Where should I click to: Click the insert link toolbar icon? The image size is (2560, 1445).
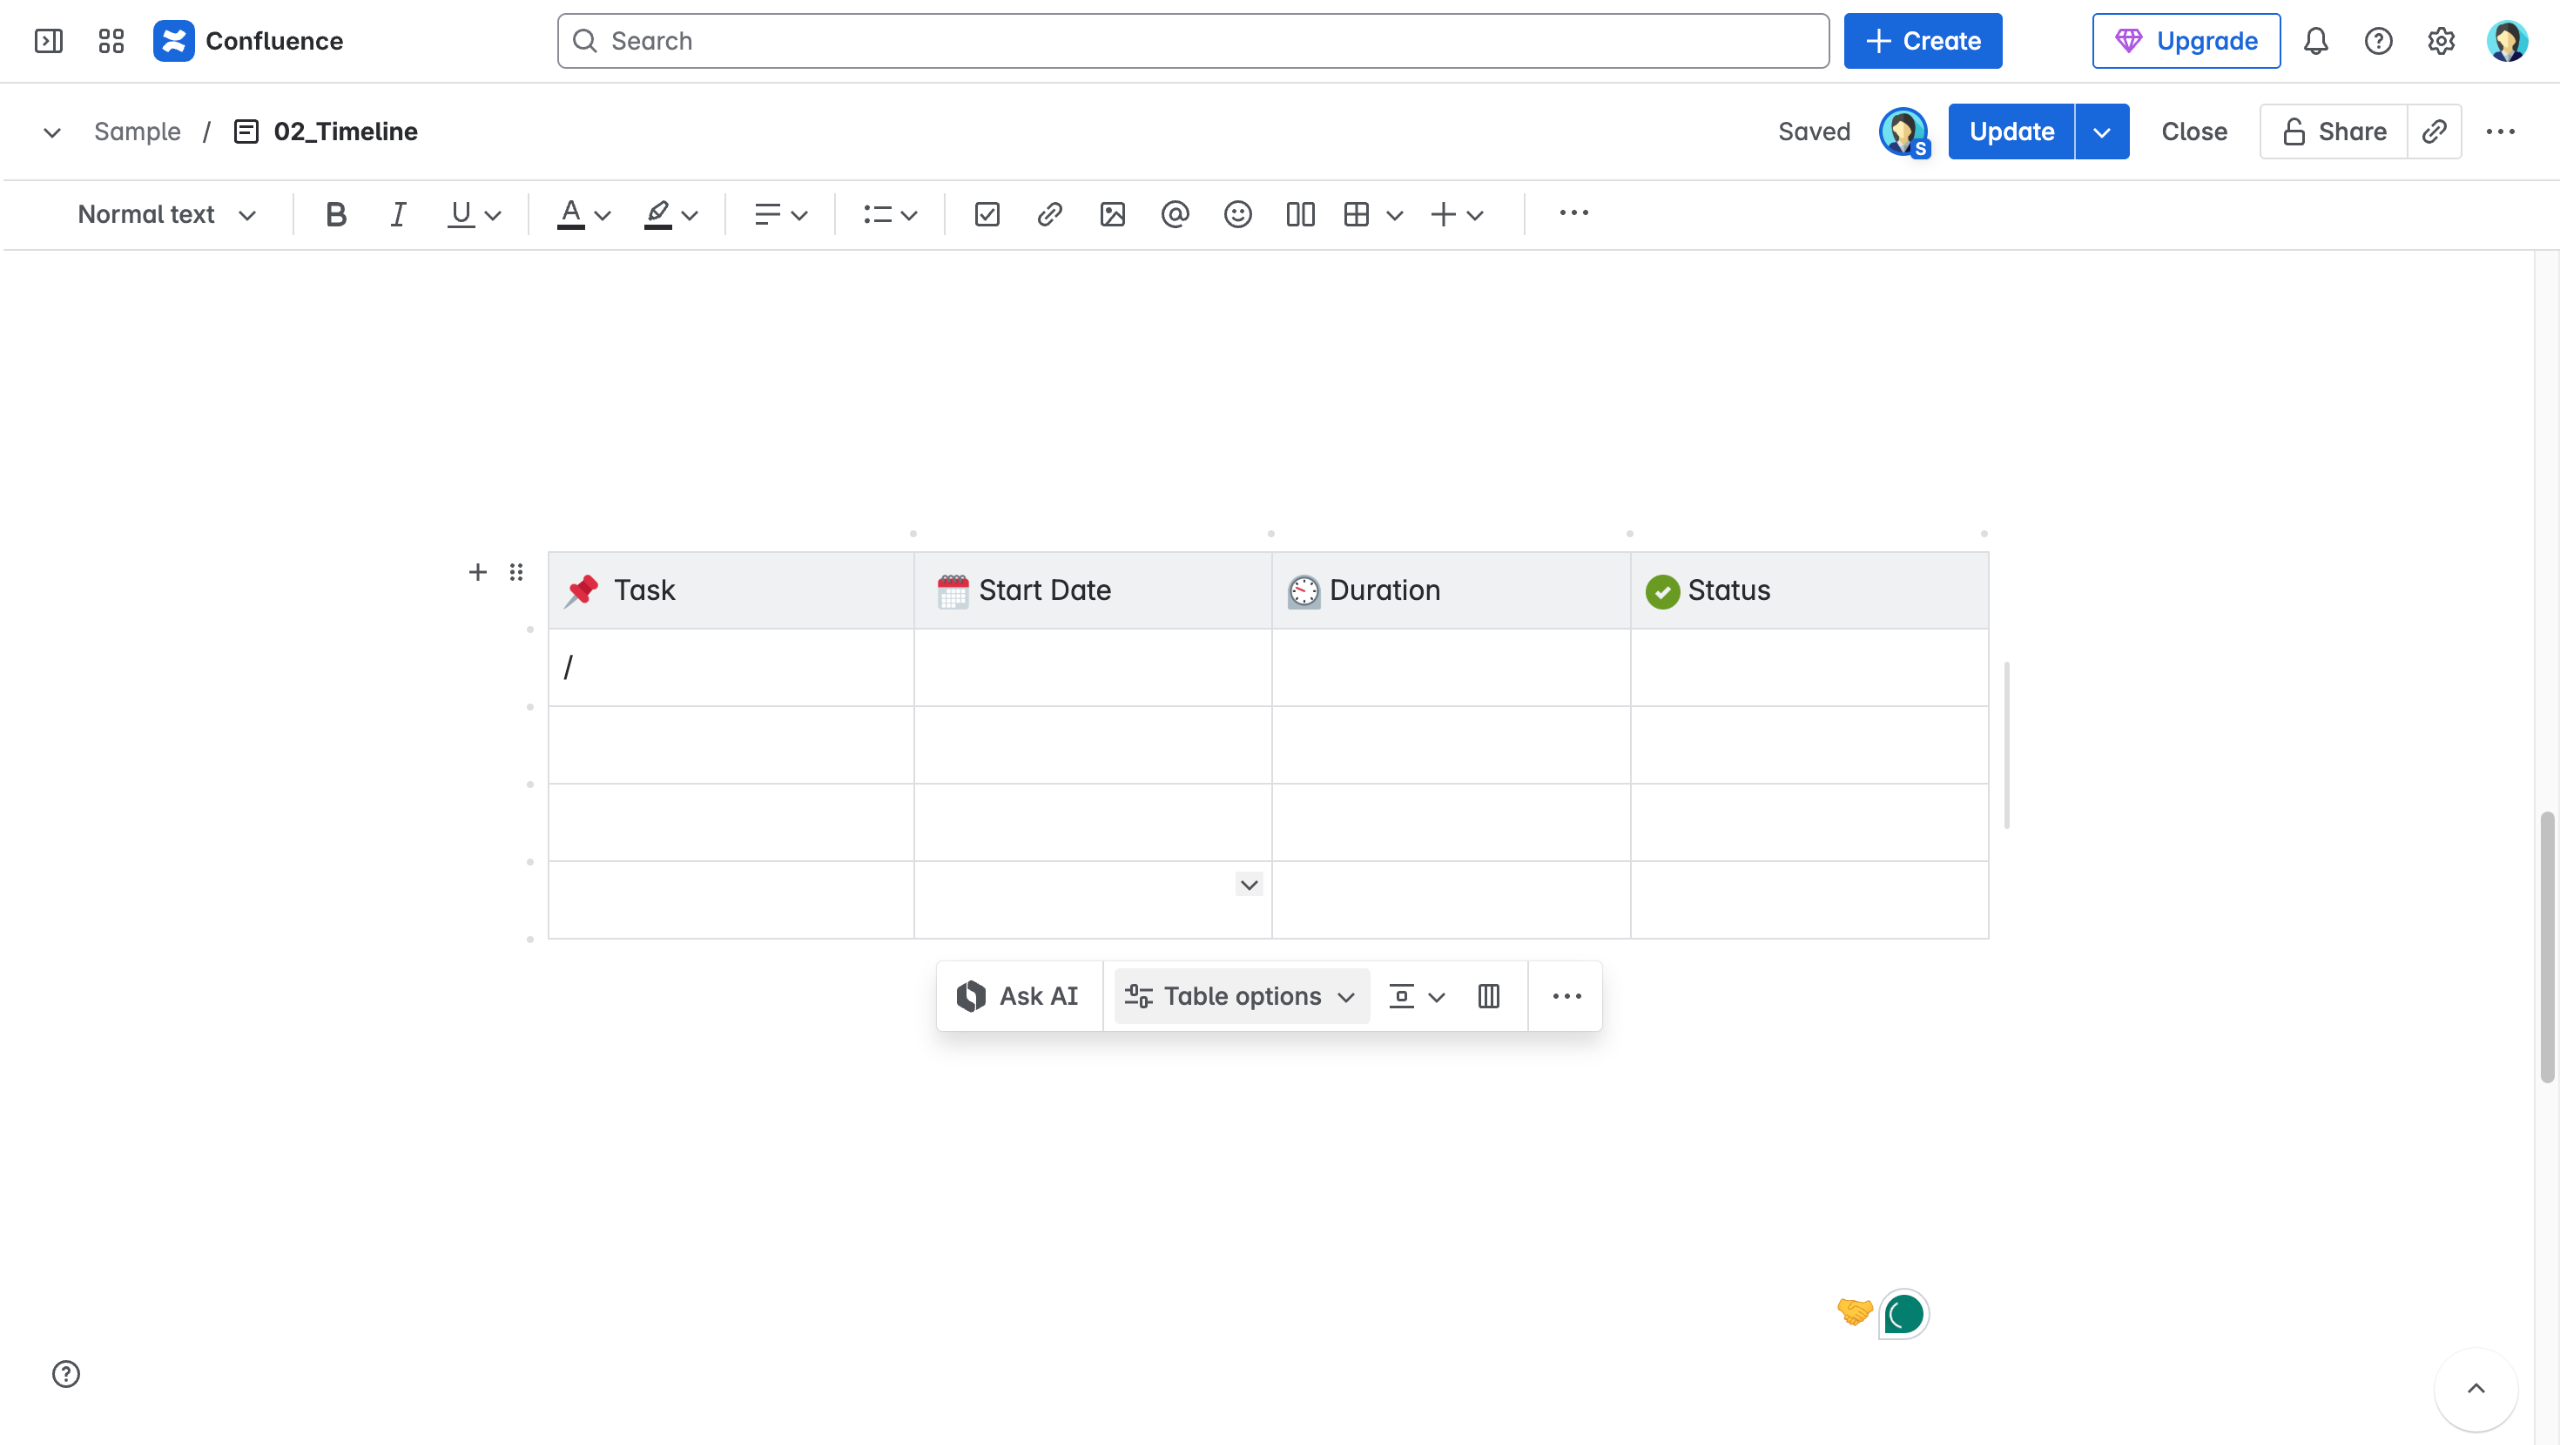(x=1049, y=214)
